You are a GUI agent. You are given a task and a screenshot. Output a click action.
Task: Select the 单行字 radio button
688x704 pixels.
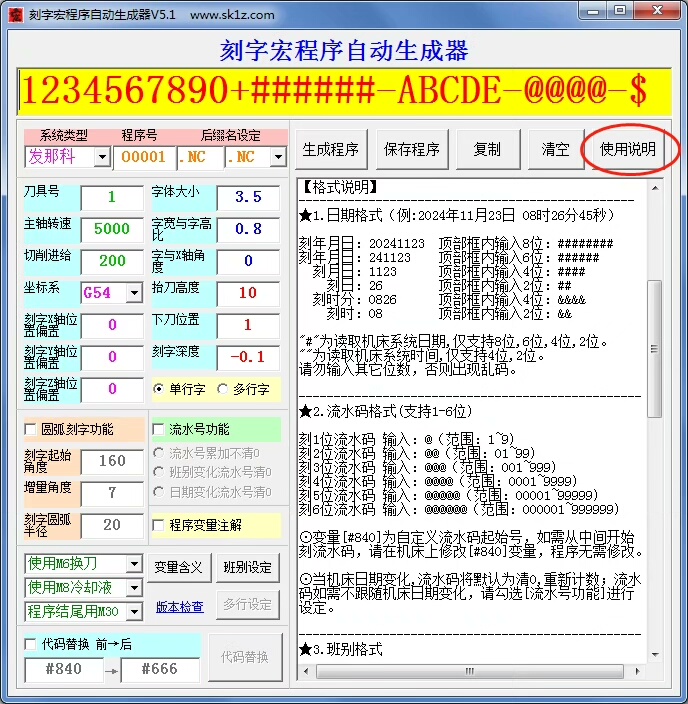(158, 389)
